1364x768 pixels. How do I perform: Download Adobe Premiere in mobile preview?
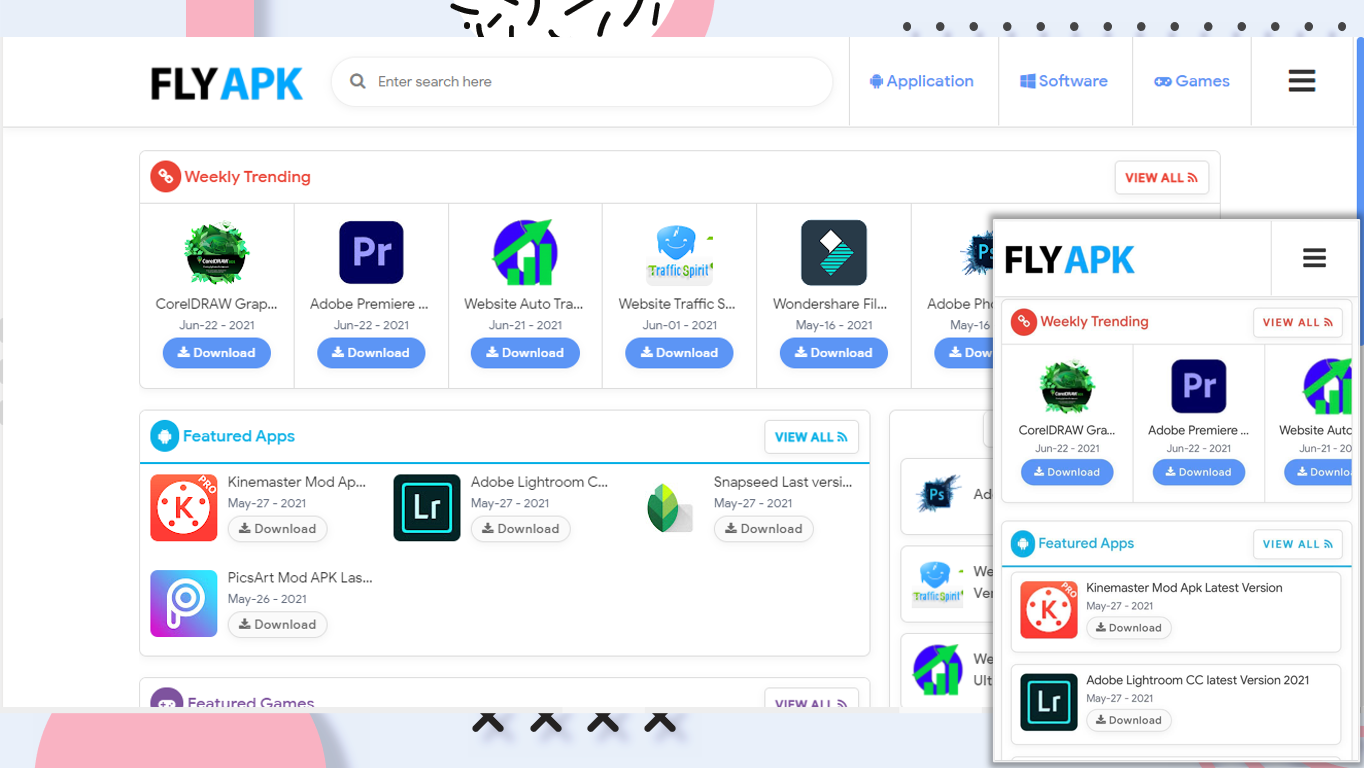click(x=1199, y=472)
